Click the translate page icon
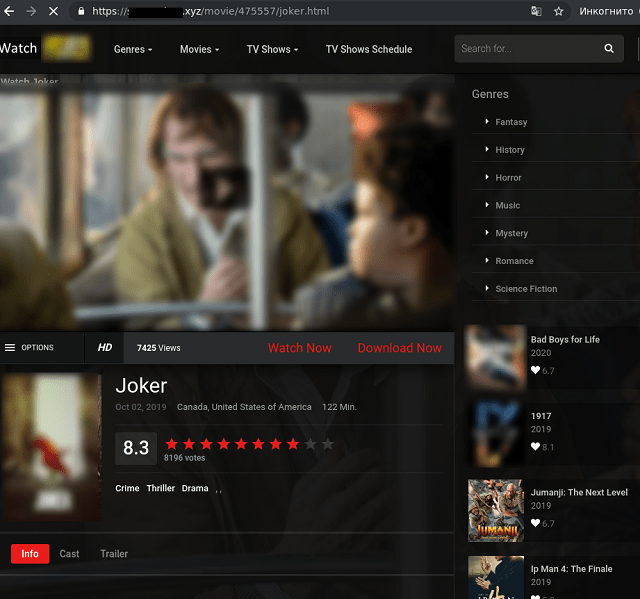640x599 pixels. 536,11
